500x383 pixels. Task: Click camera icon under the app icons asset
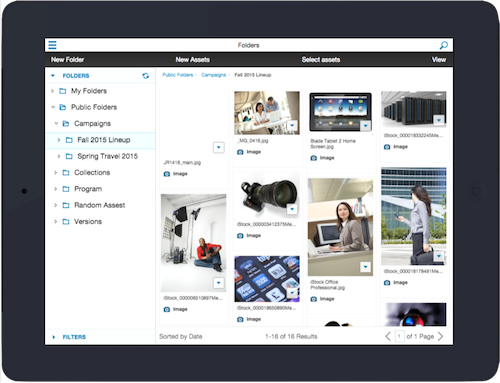tap(240, 319)
